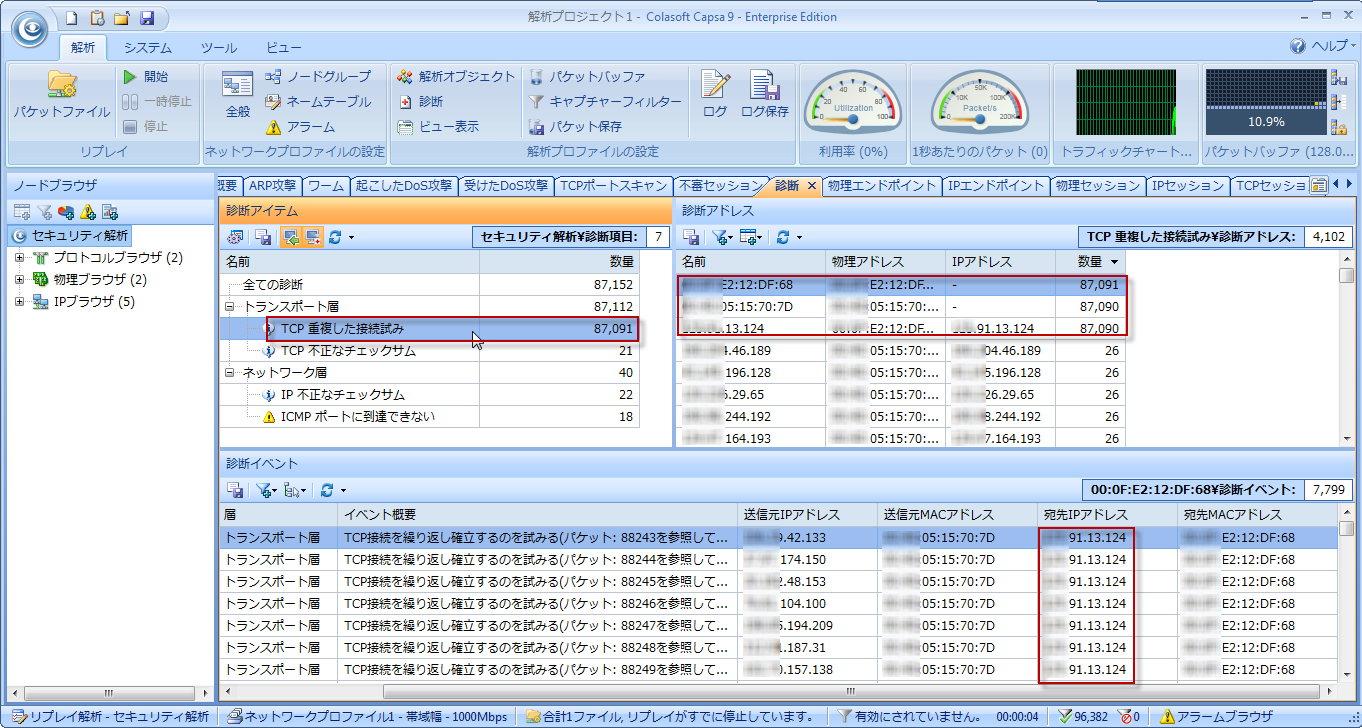Expand the IPブラウザ tree node
Viewport: 1362px width, 728px height.
click(20, 302)
